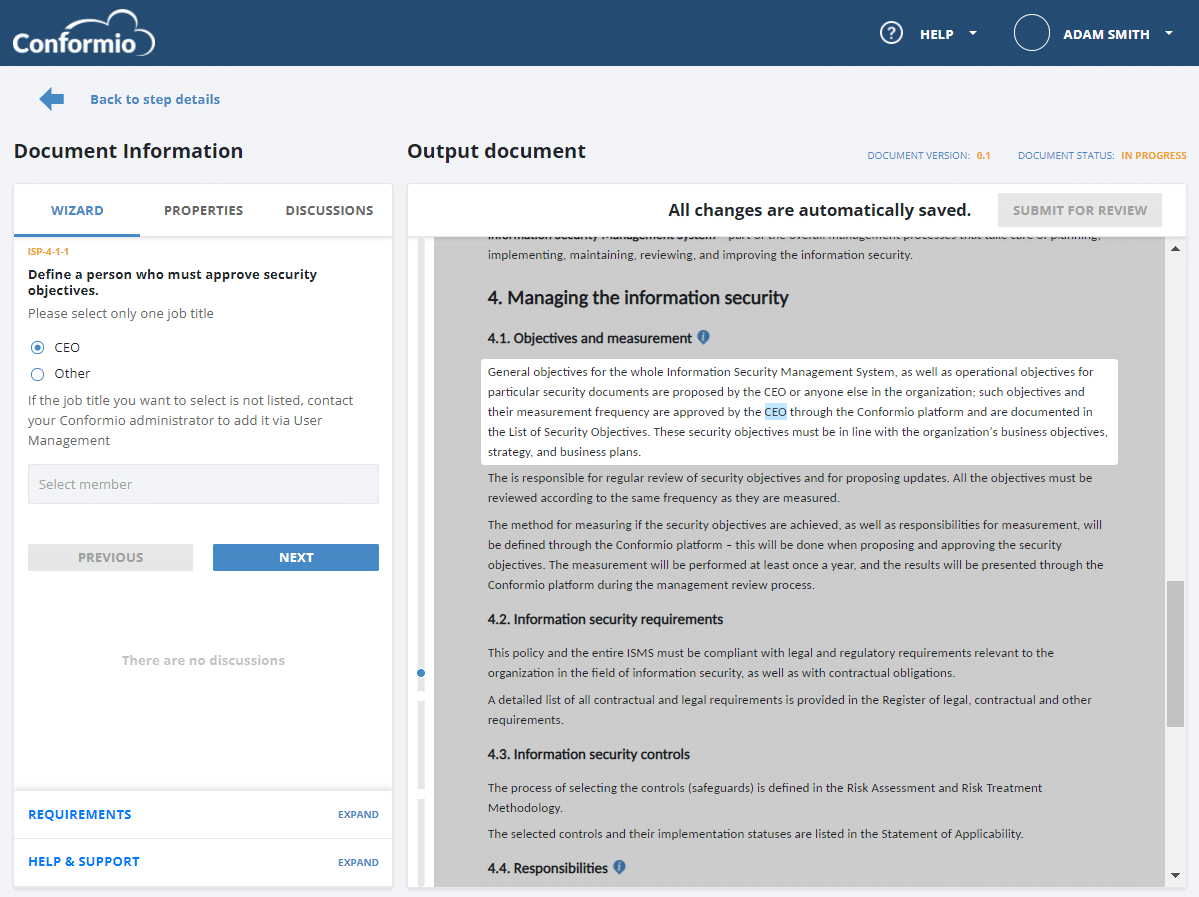Click the ISP-4-1-1 step code
The image size is (1199, 897).
[x=48, y=252]
